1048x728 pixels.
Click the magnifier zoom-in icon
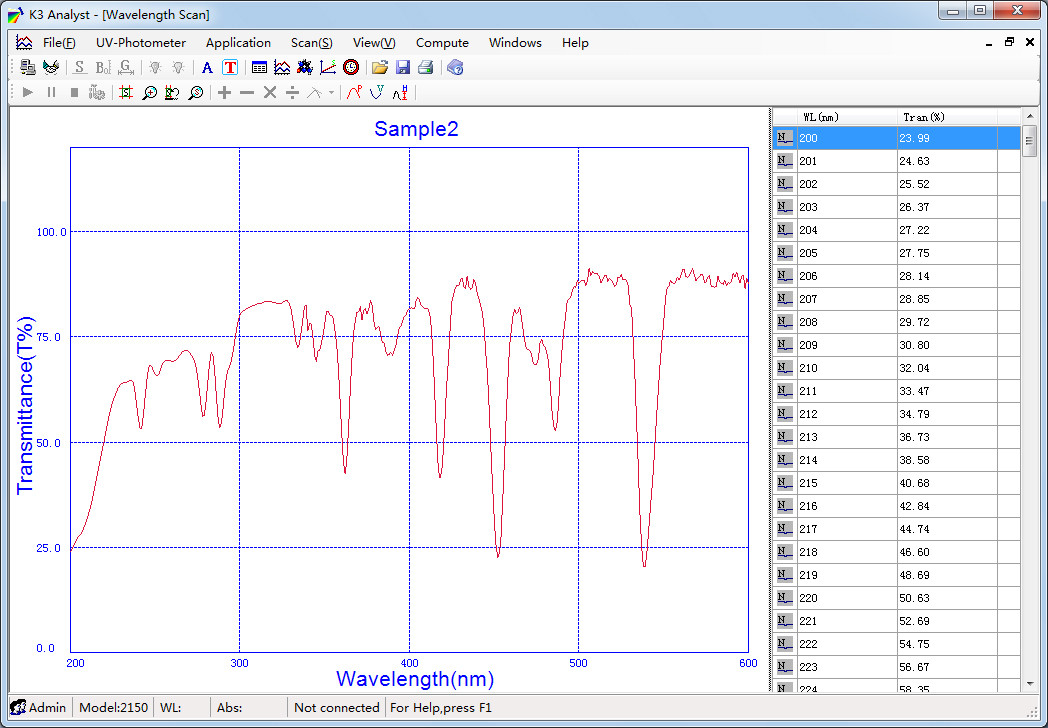coord(149,93)
